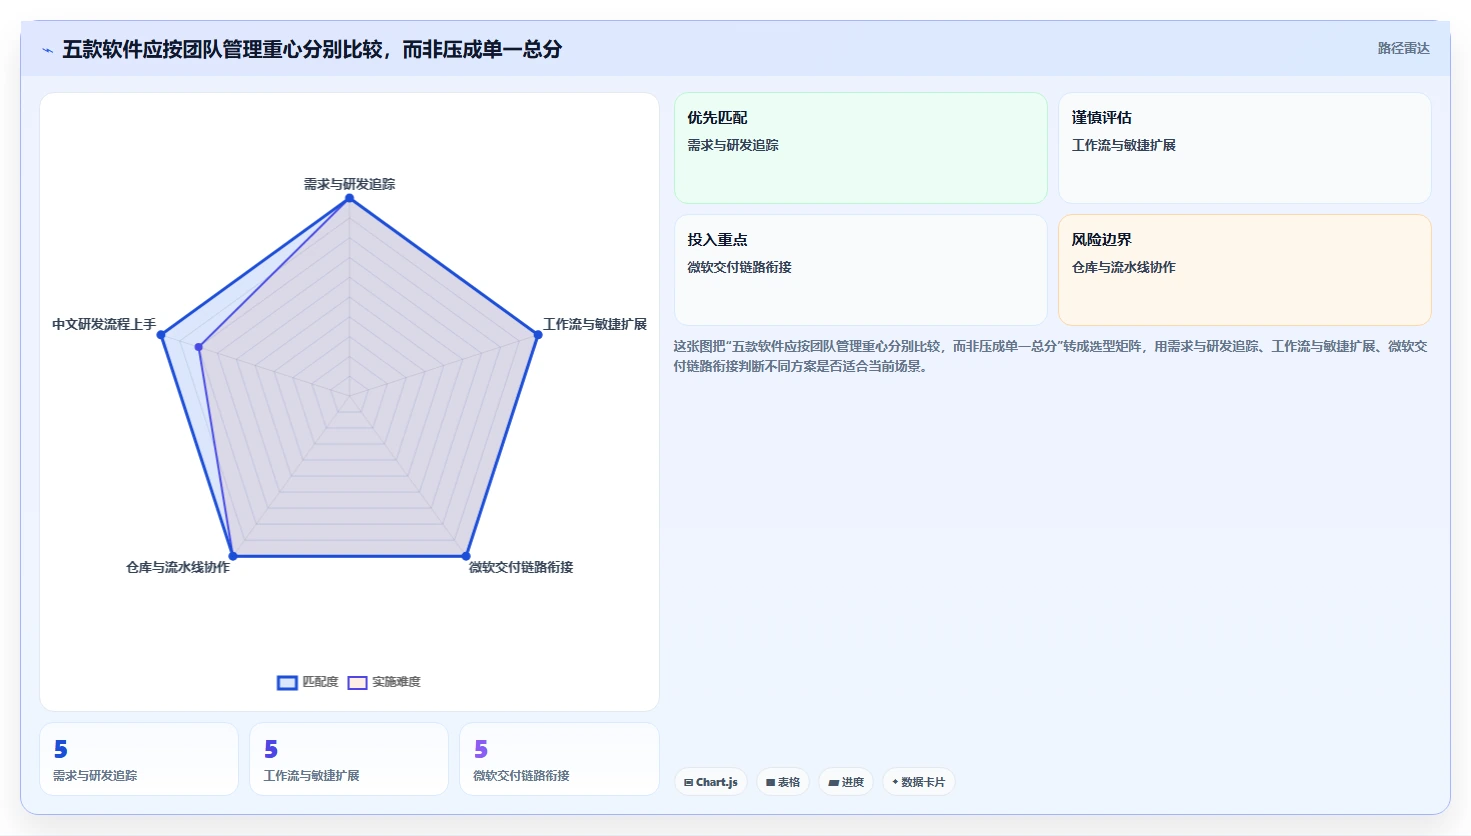Screen dimensions: 1471x836
Task: Select the 工作流与敏捷扩展 radar axis label
Action: click(595, 324)
